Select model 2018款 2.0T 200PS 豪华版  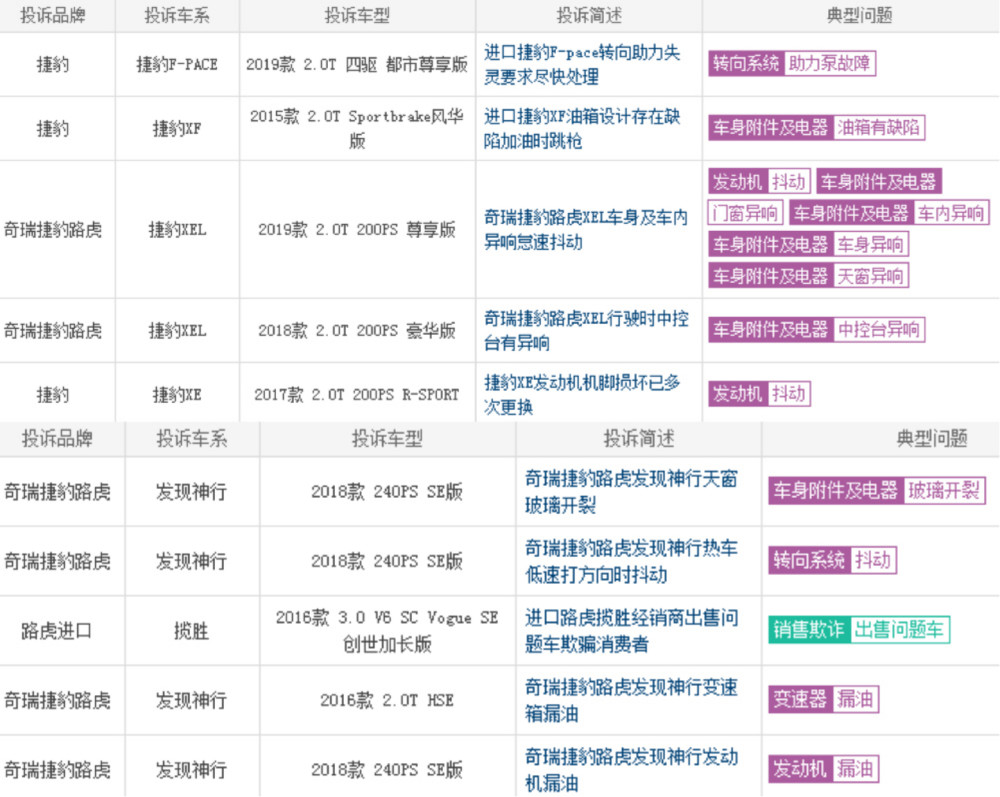point(357,330)
